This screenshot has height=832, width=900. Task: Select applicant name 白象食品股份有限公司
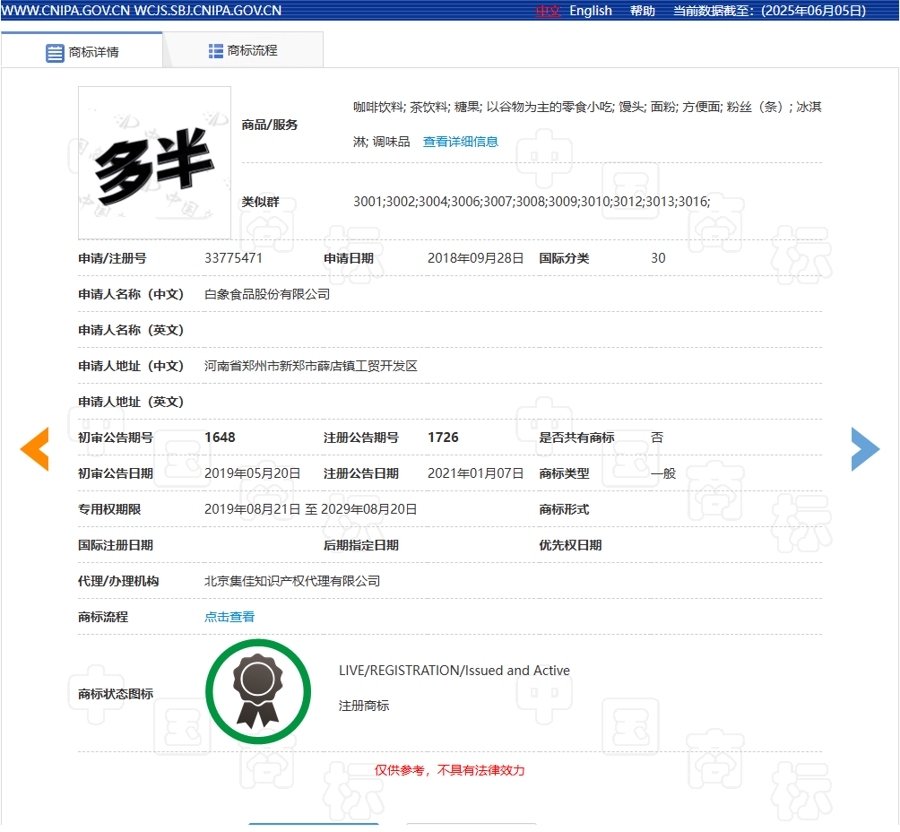[267, 294]
